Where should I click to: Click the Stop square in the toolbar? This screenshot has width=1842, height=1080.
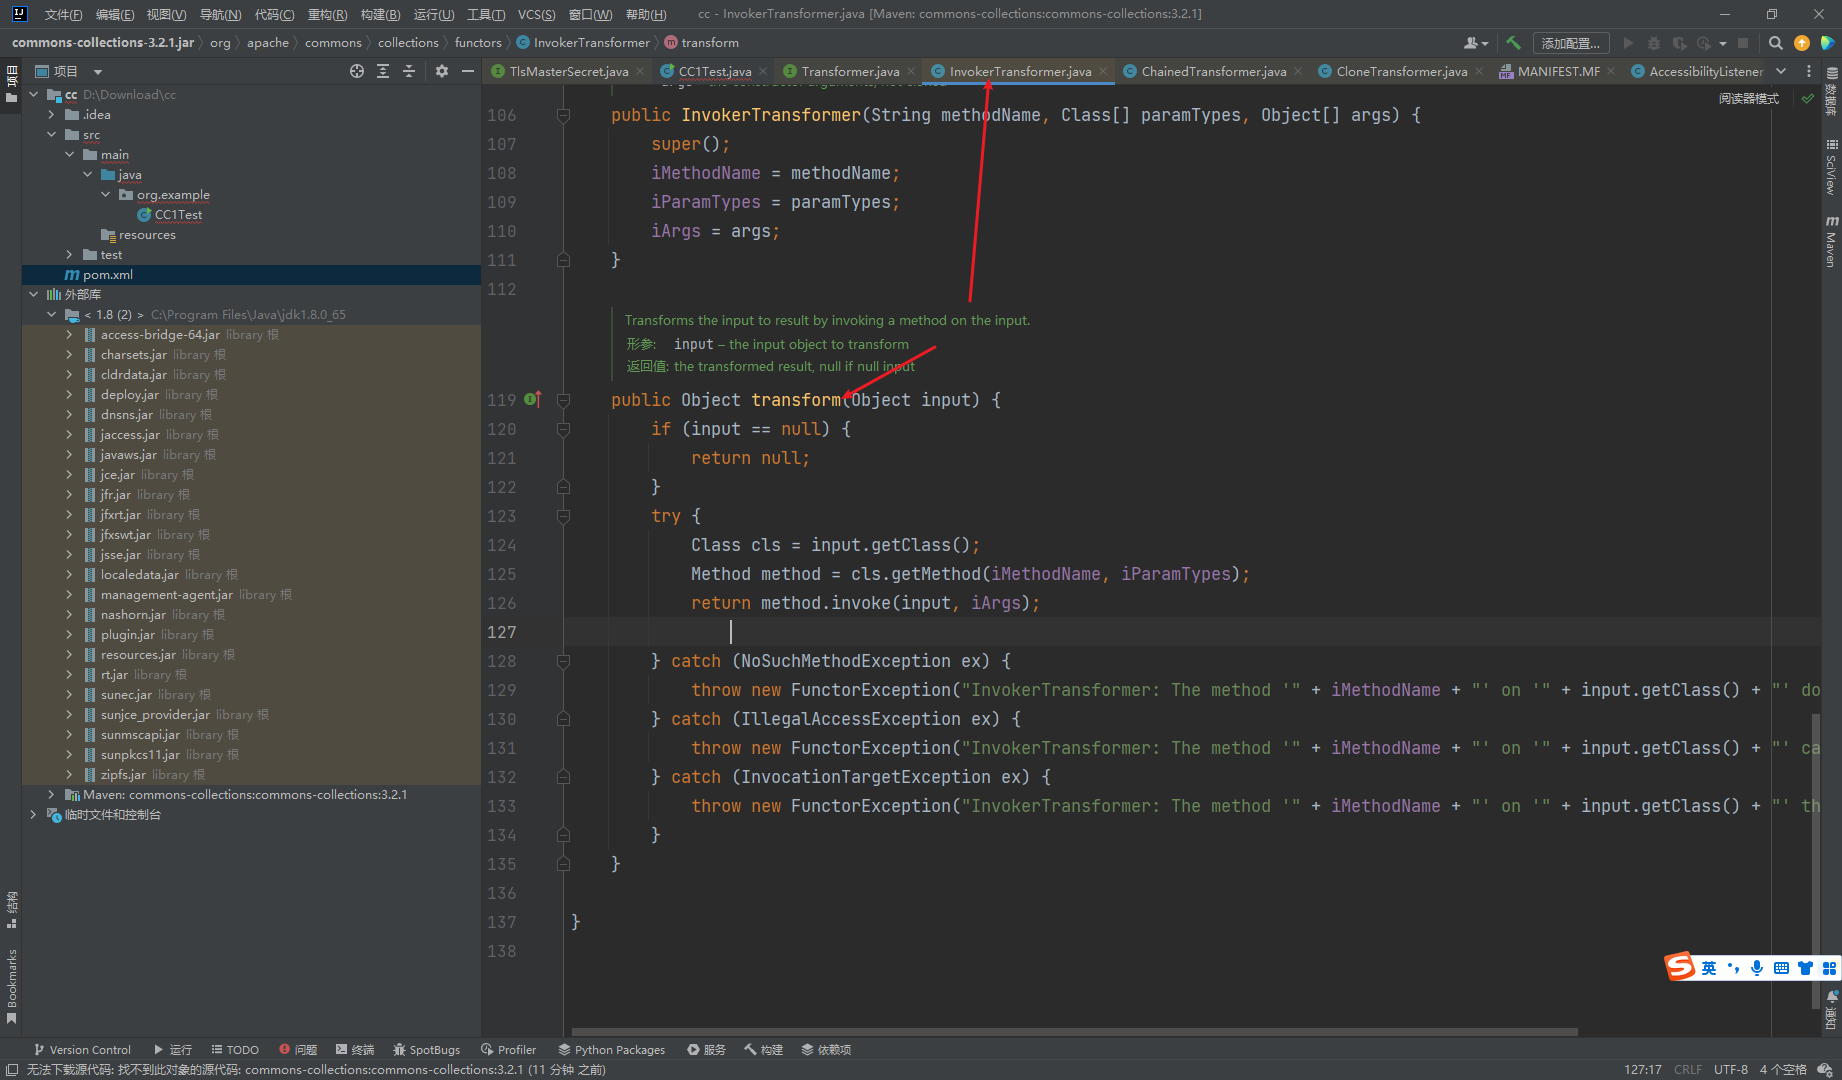coord(1743,43)
